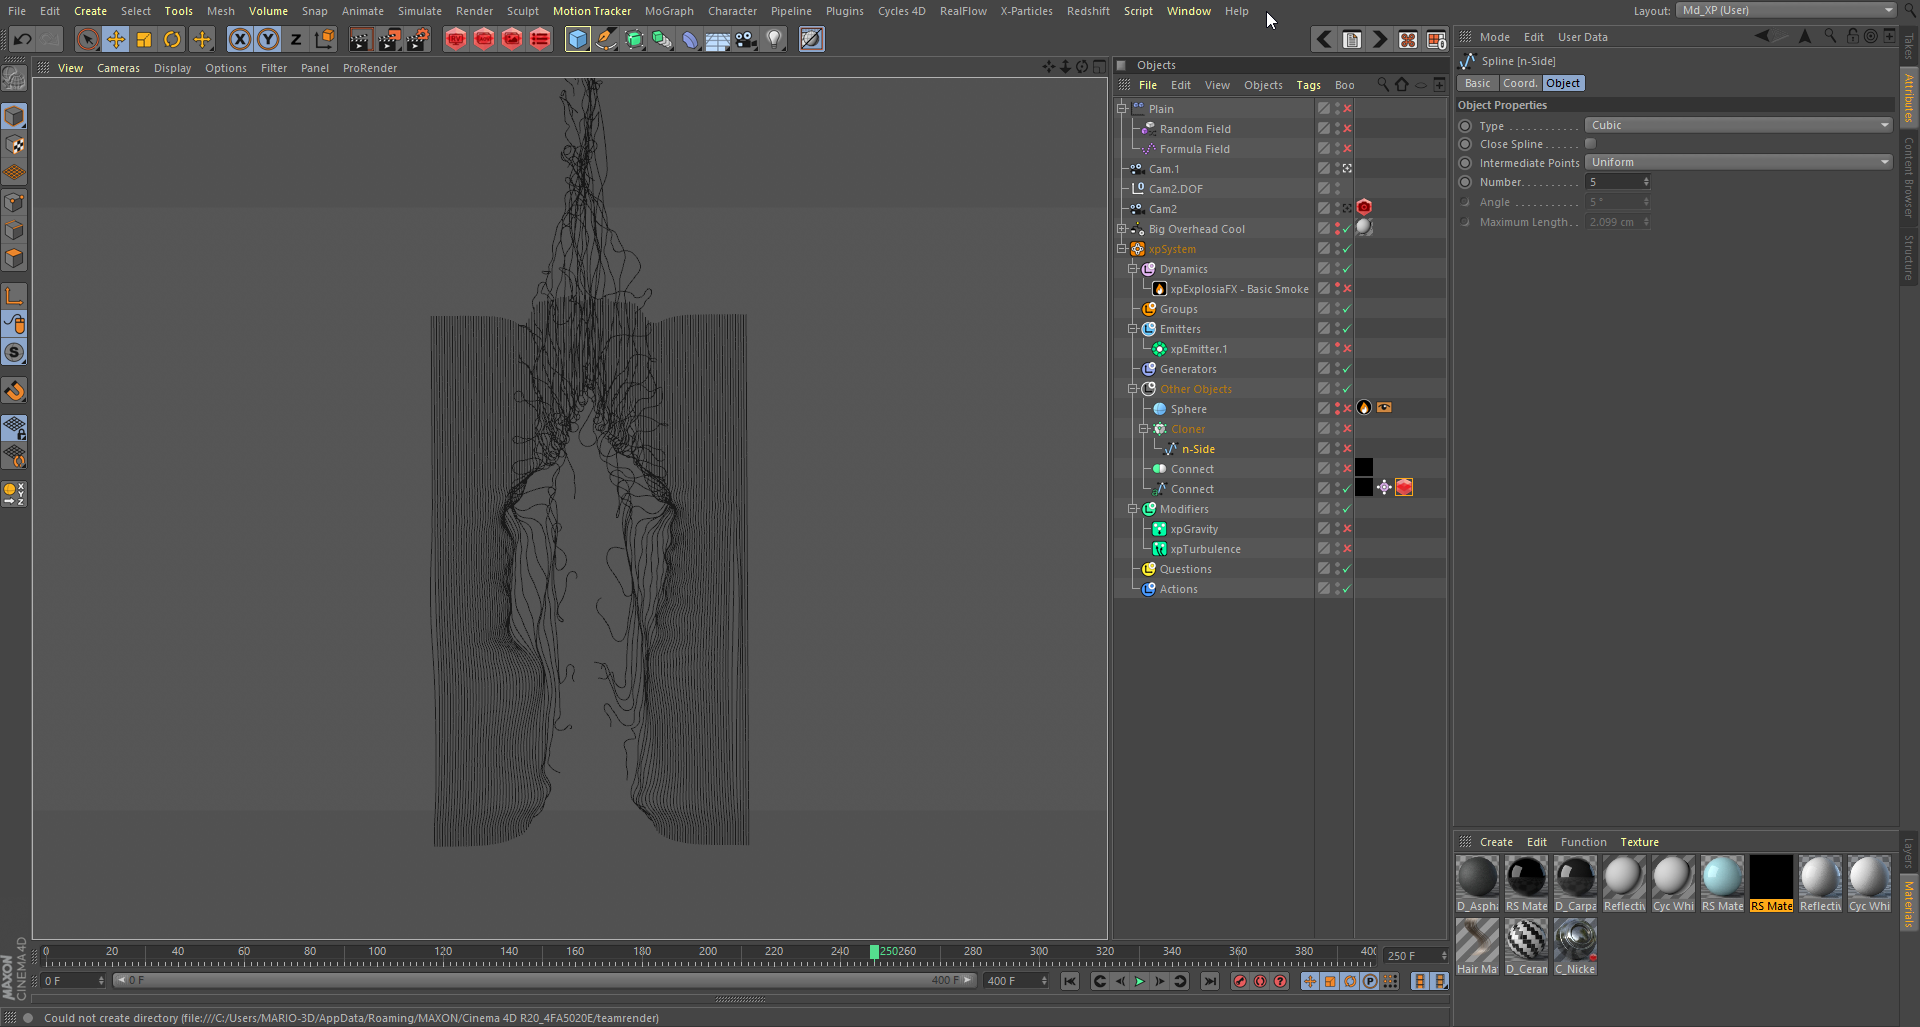Collapse the Emitters tree node

pos(1133,329)
